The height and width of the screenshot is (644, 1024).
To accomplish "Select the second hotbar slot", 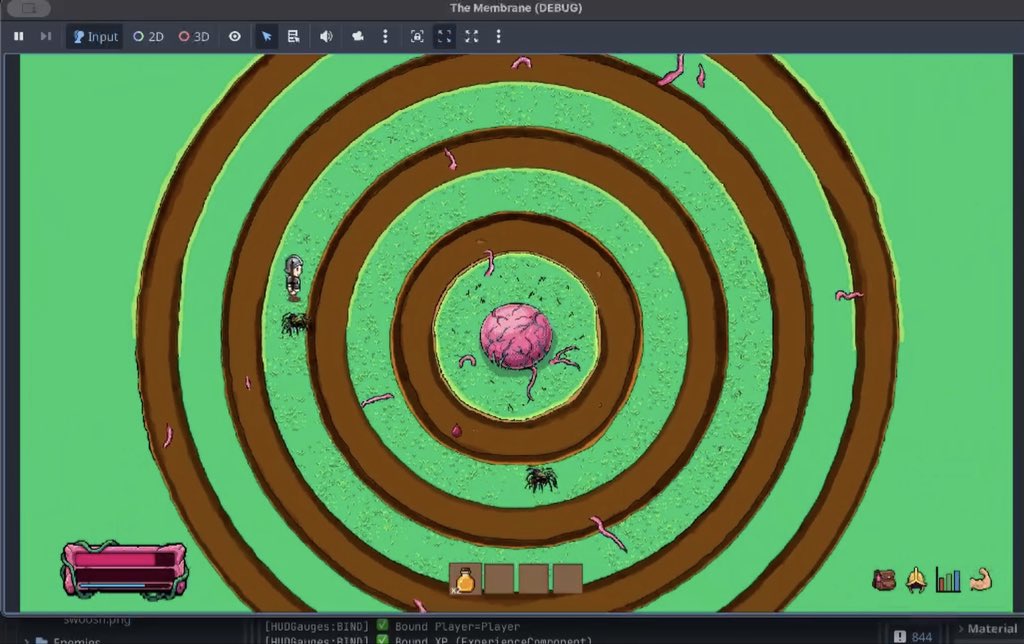I will point(499,579).
